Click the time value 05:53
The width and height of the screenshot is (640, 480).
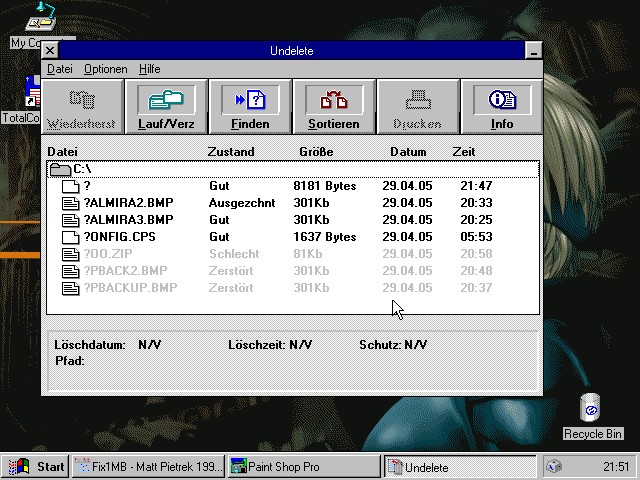pyautogui.click(x=476, y=237)
